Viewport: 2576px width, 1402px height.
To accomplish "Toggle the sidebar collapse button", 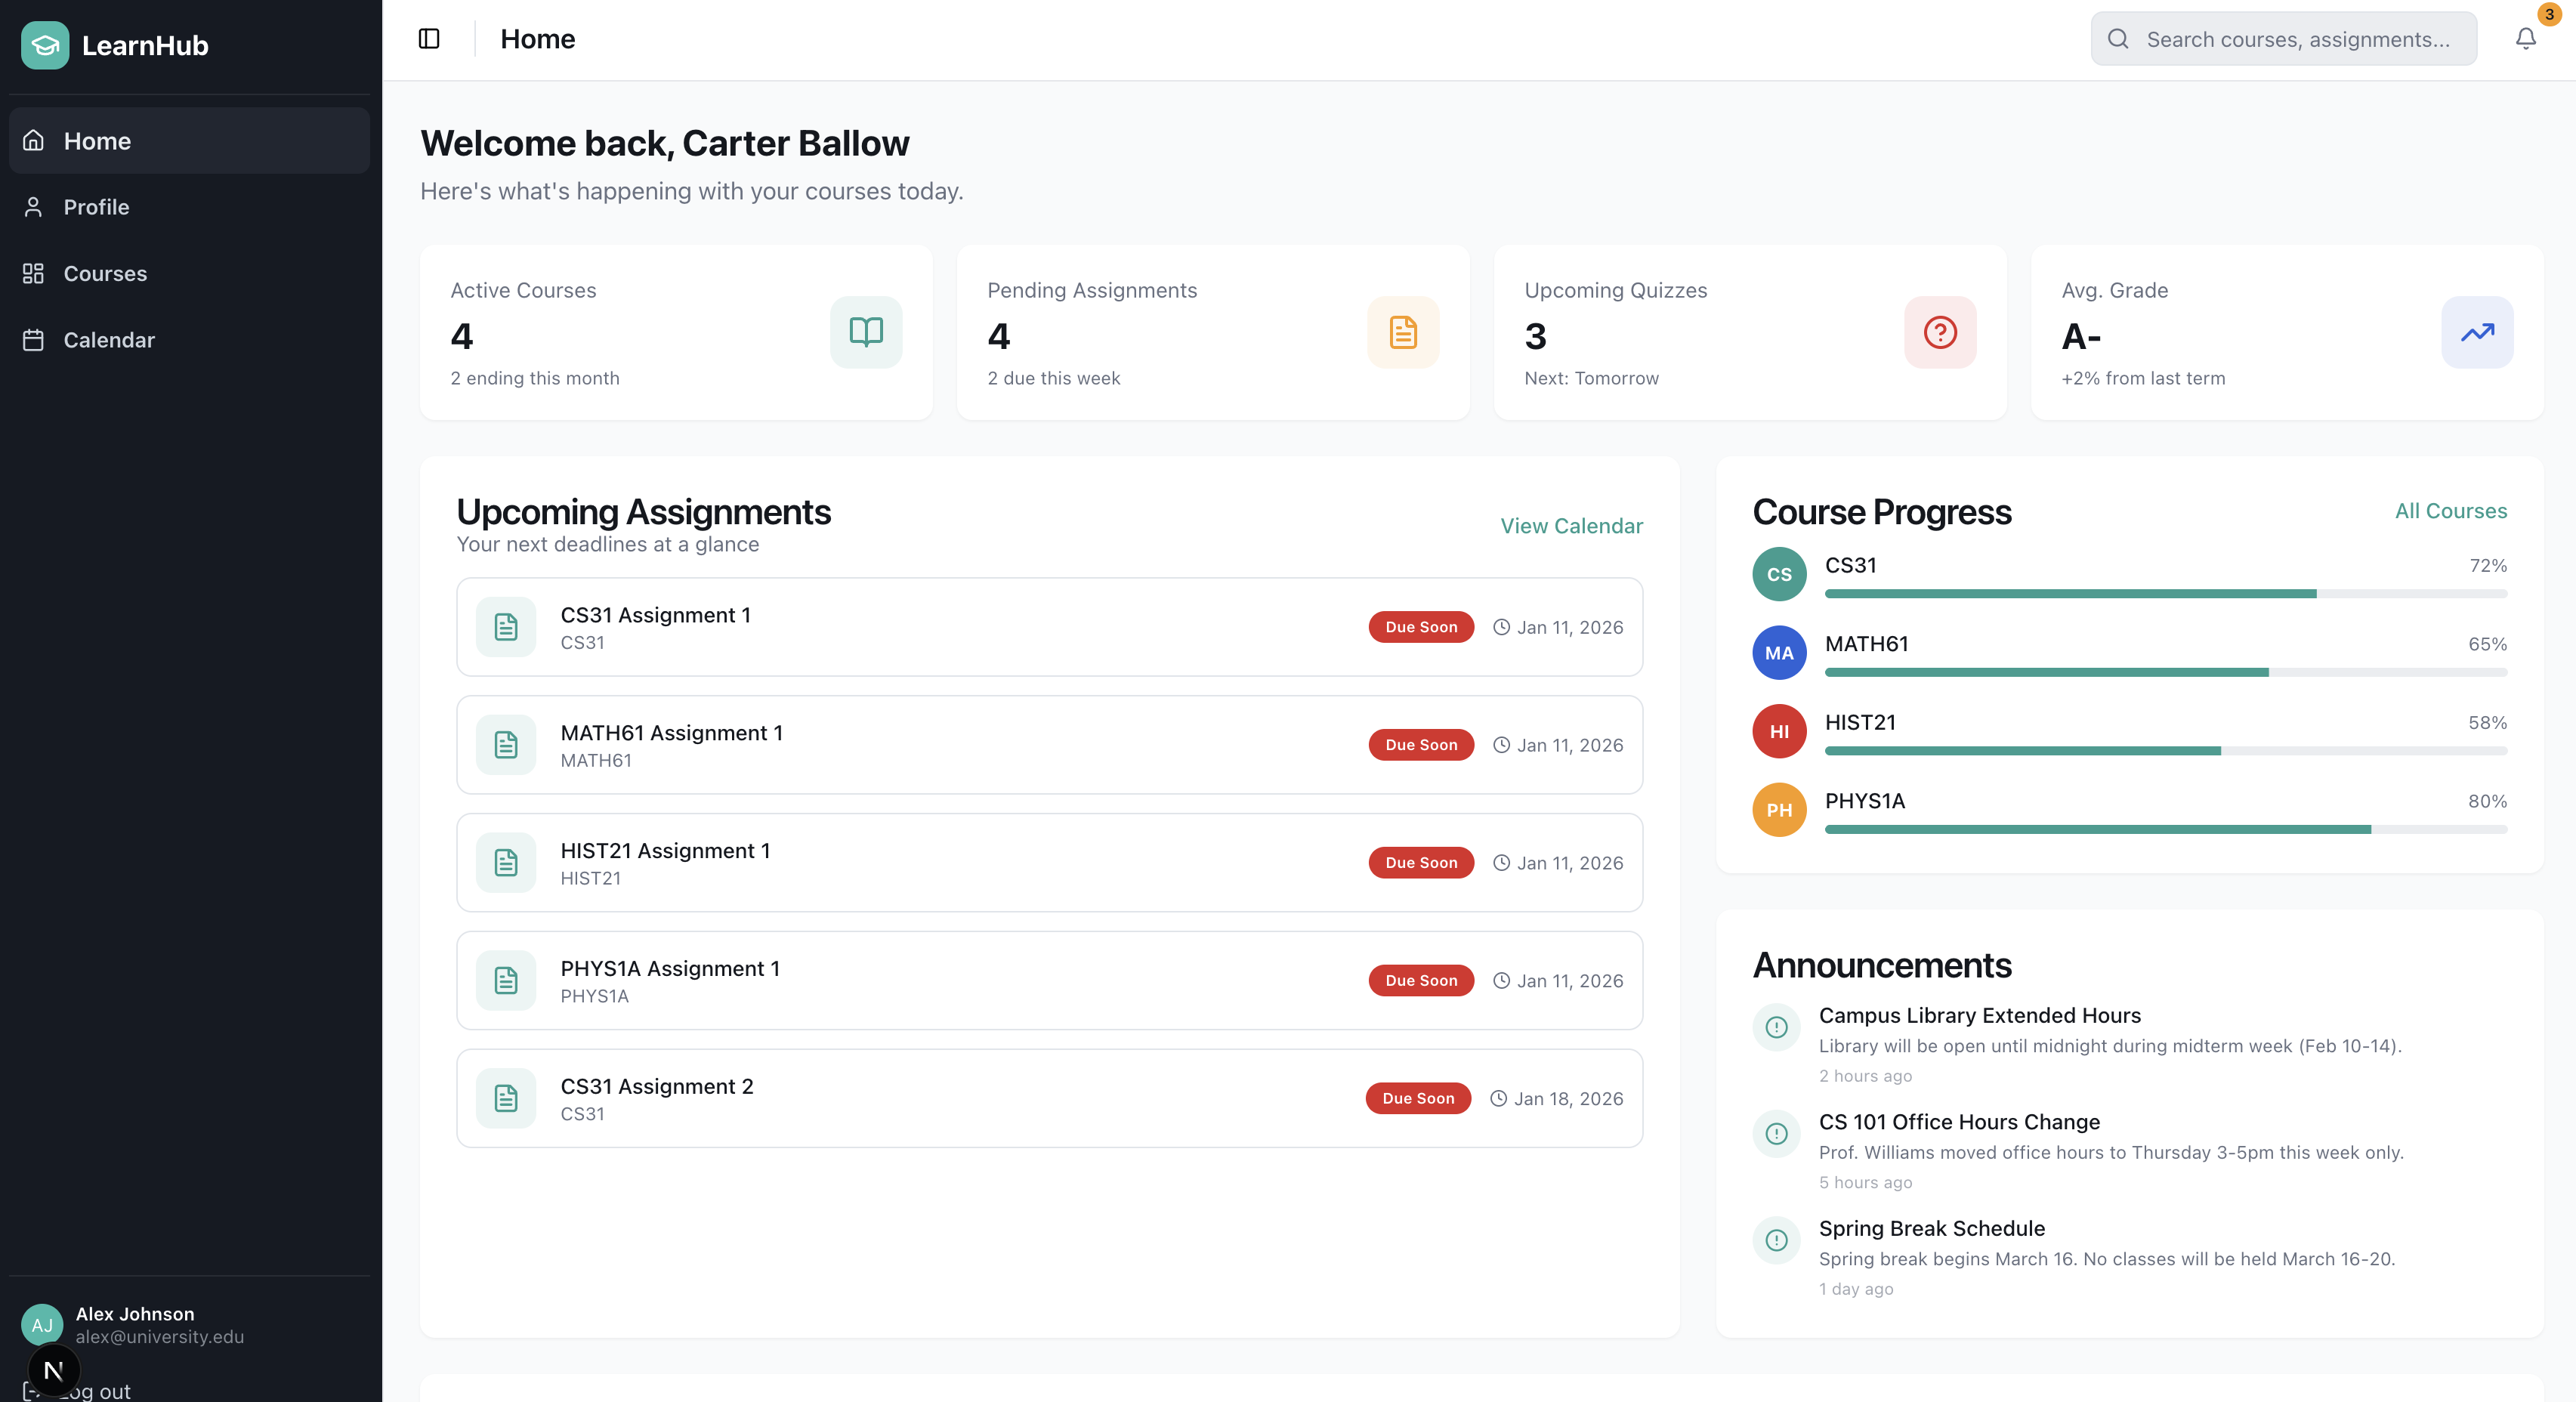I will click(x=429, y=39).
